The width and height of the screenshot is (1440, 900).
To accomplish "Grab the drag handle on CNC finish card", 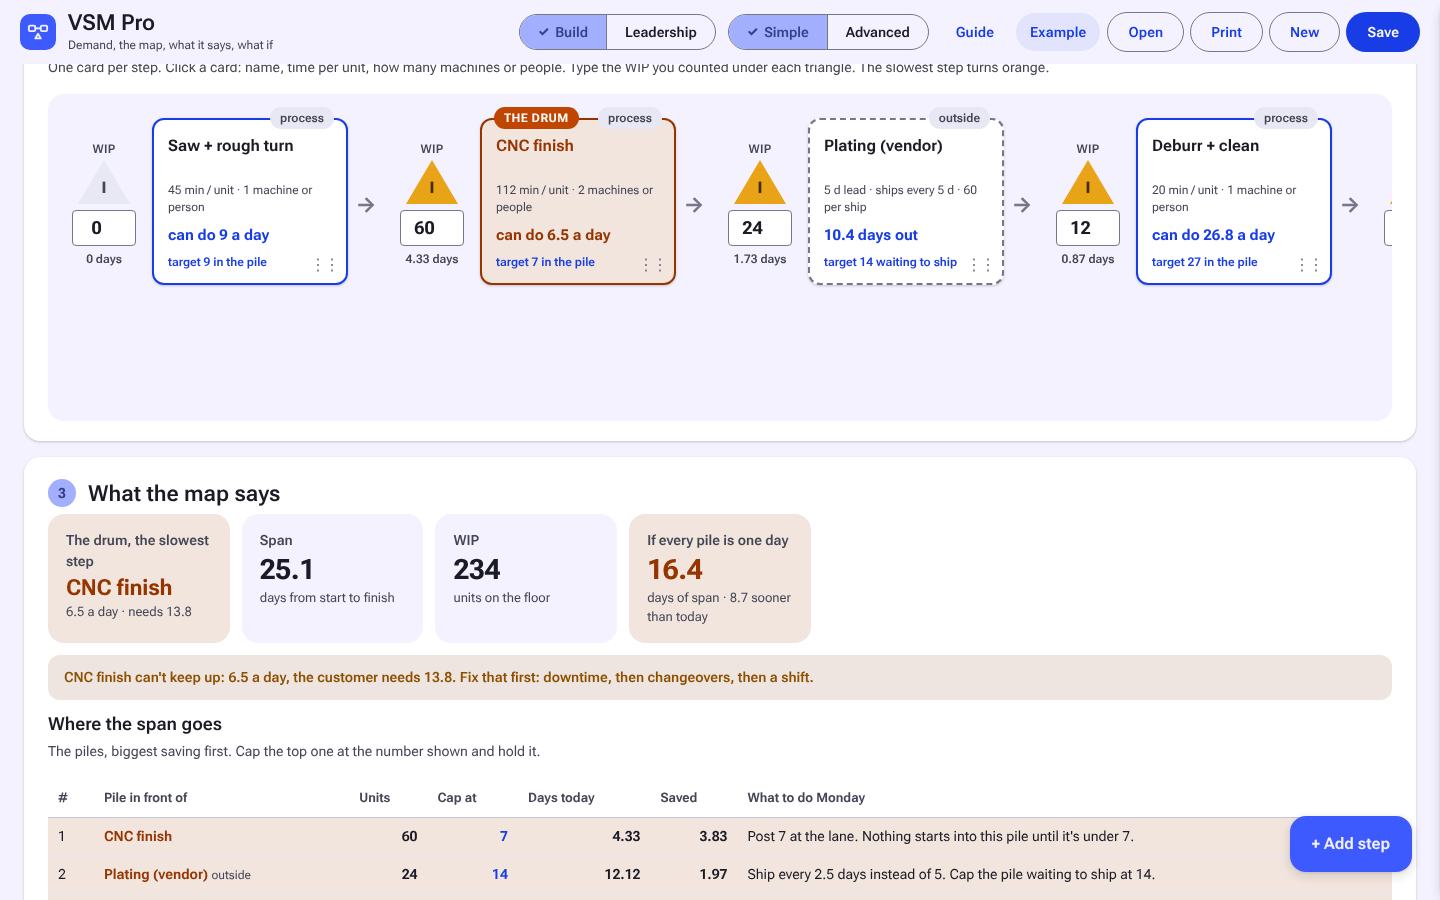I will (x=653, y=265).
